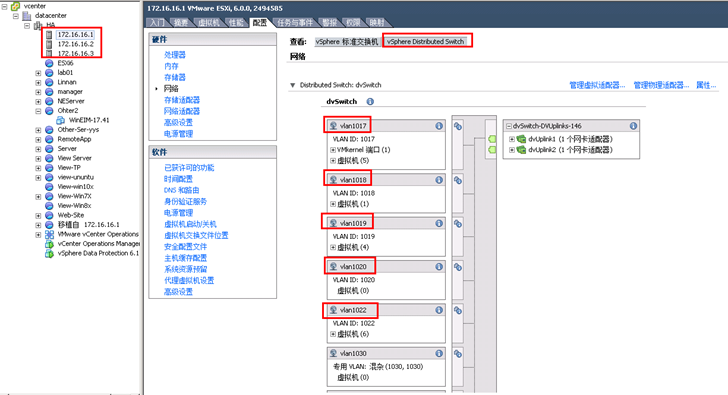Open DNS 和路由 settings
This screenshot has width=728, height=395.
click(182, 190)
